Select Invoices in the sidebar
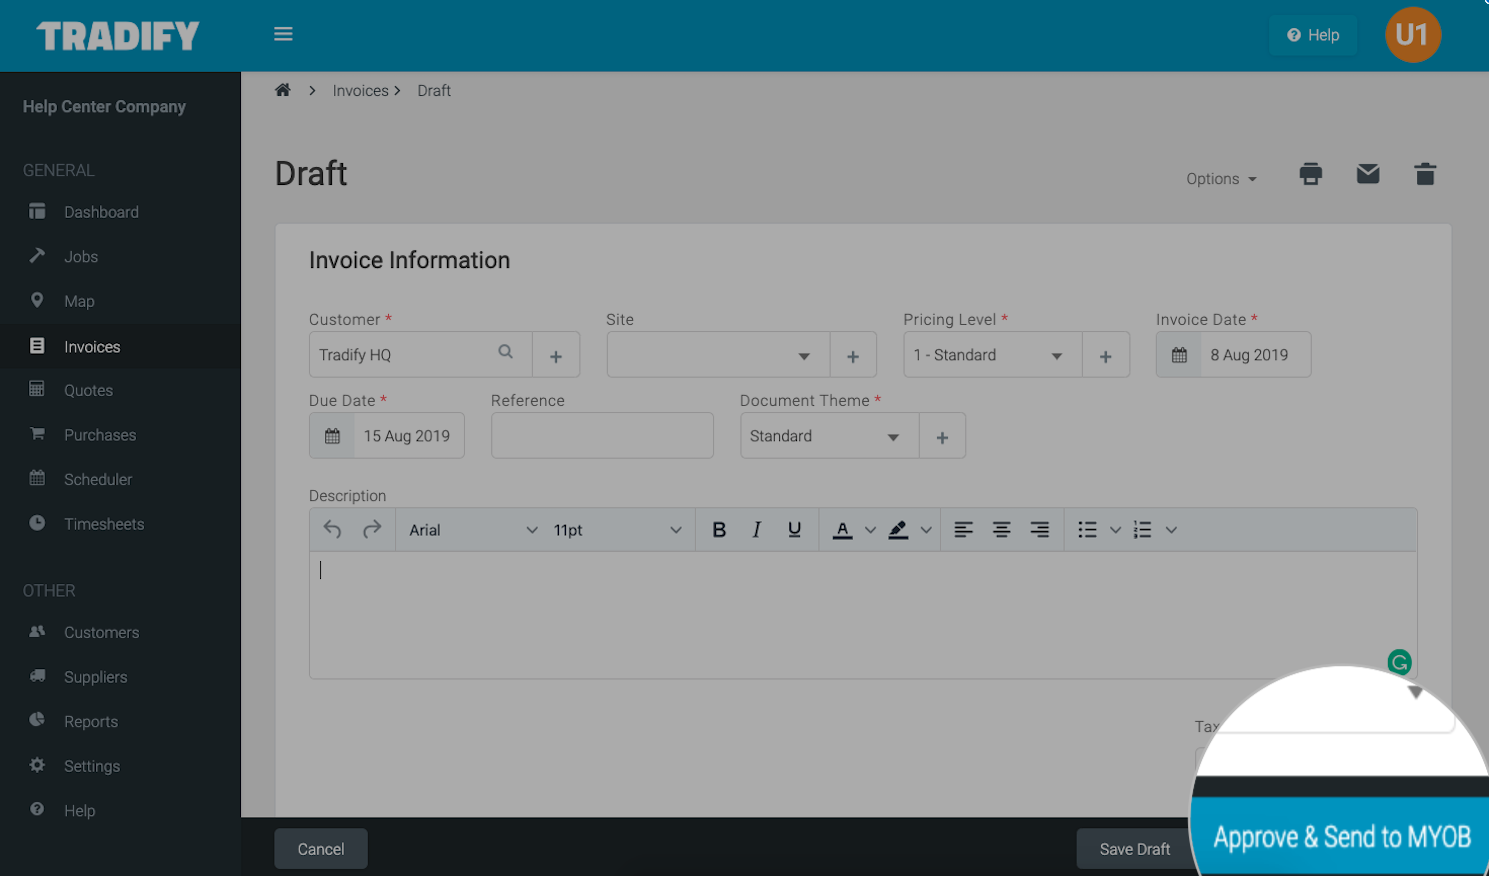 click(120, 346)
